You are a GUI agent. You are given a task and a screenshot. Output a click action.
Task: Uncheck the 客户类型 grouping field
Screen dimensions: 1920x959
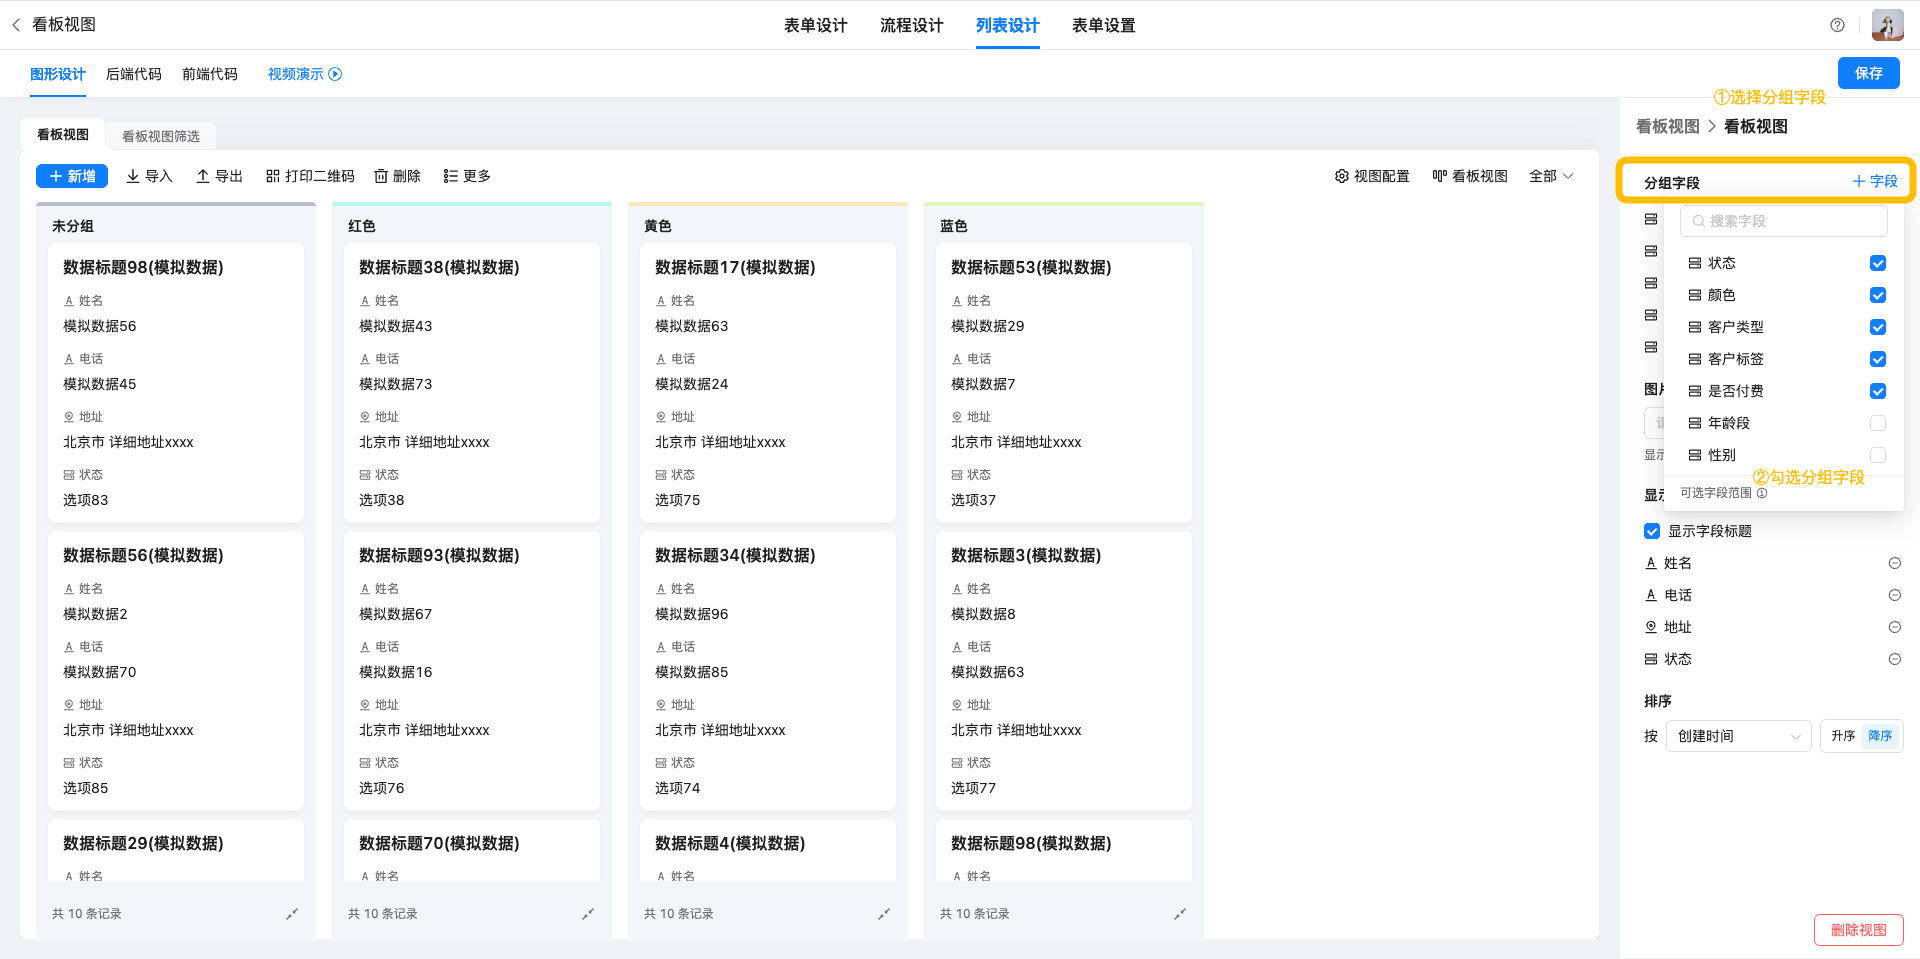[x=1878, y=327]
